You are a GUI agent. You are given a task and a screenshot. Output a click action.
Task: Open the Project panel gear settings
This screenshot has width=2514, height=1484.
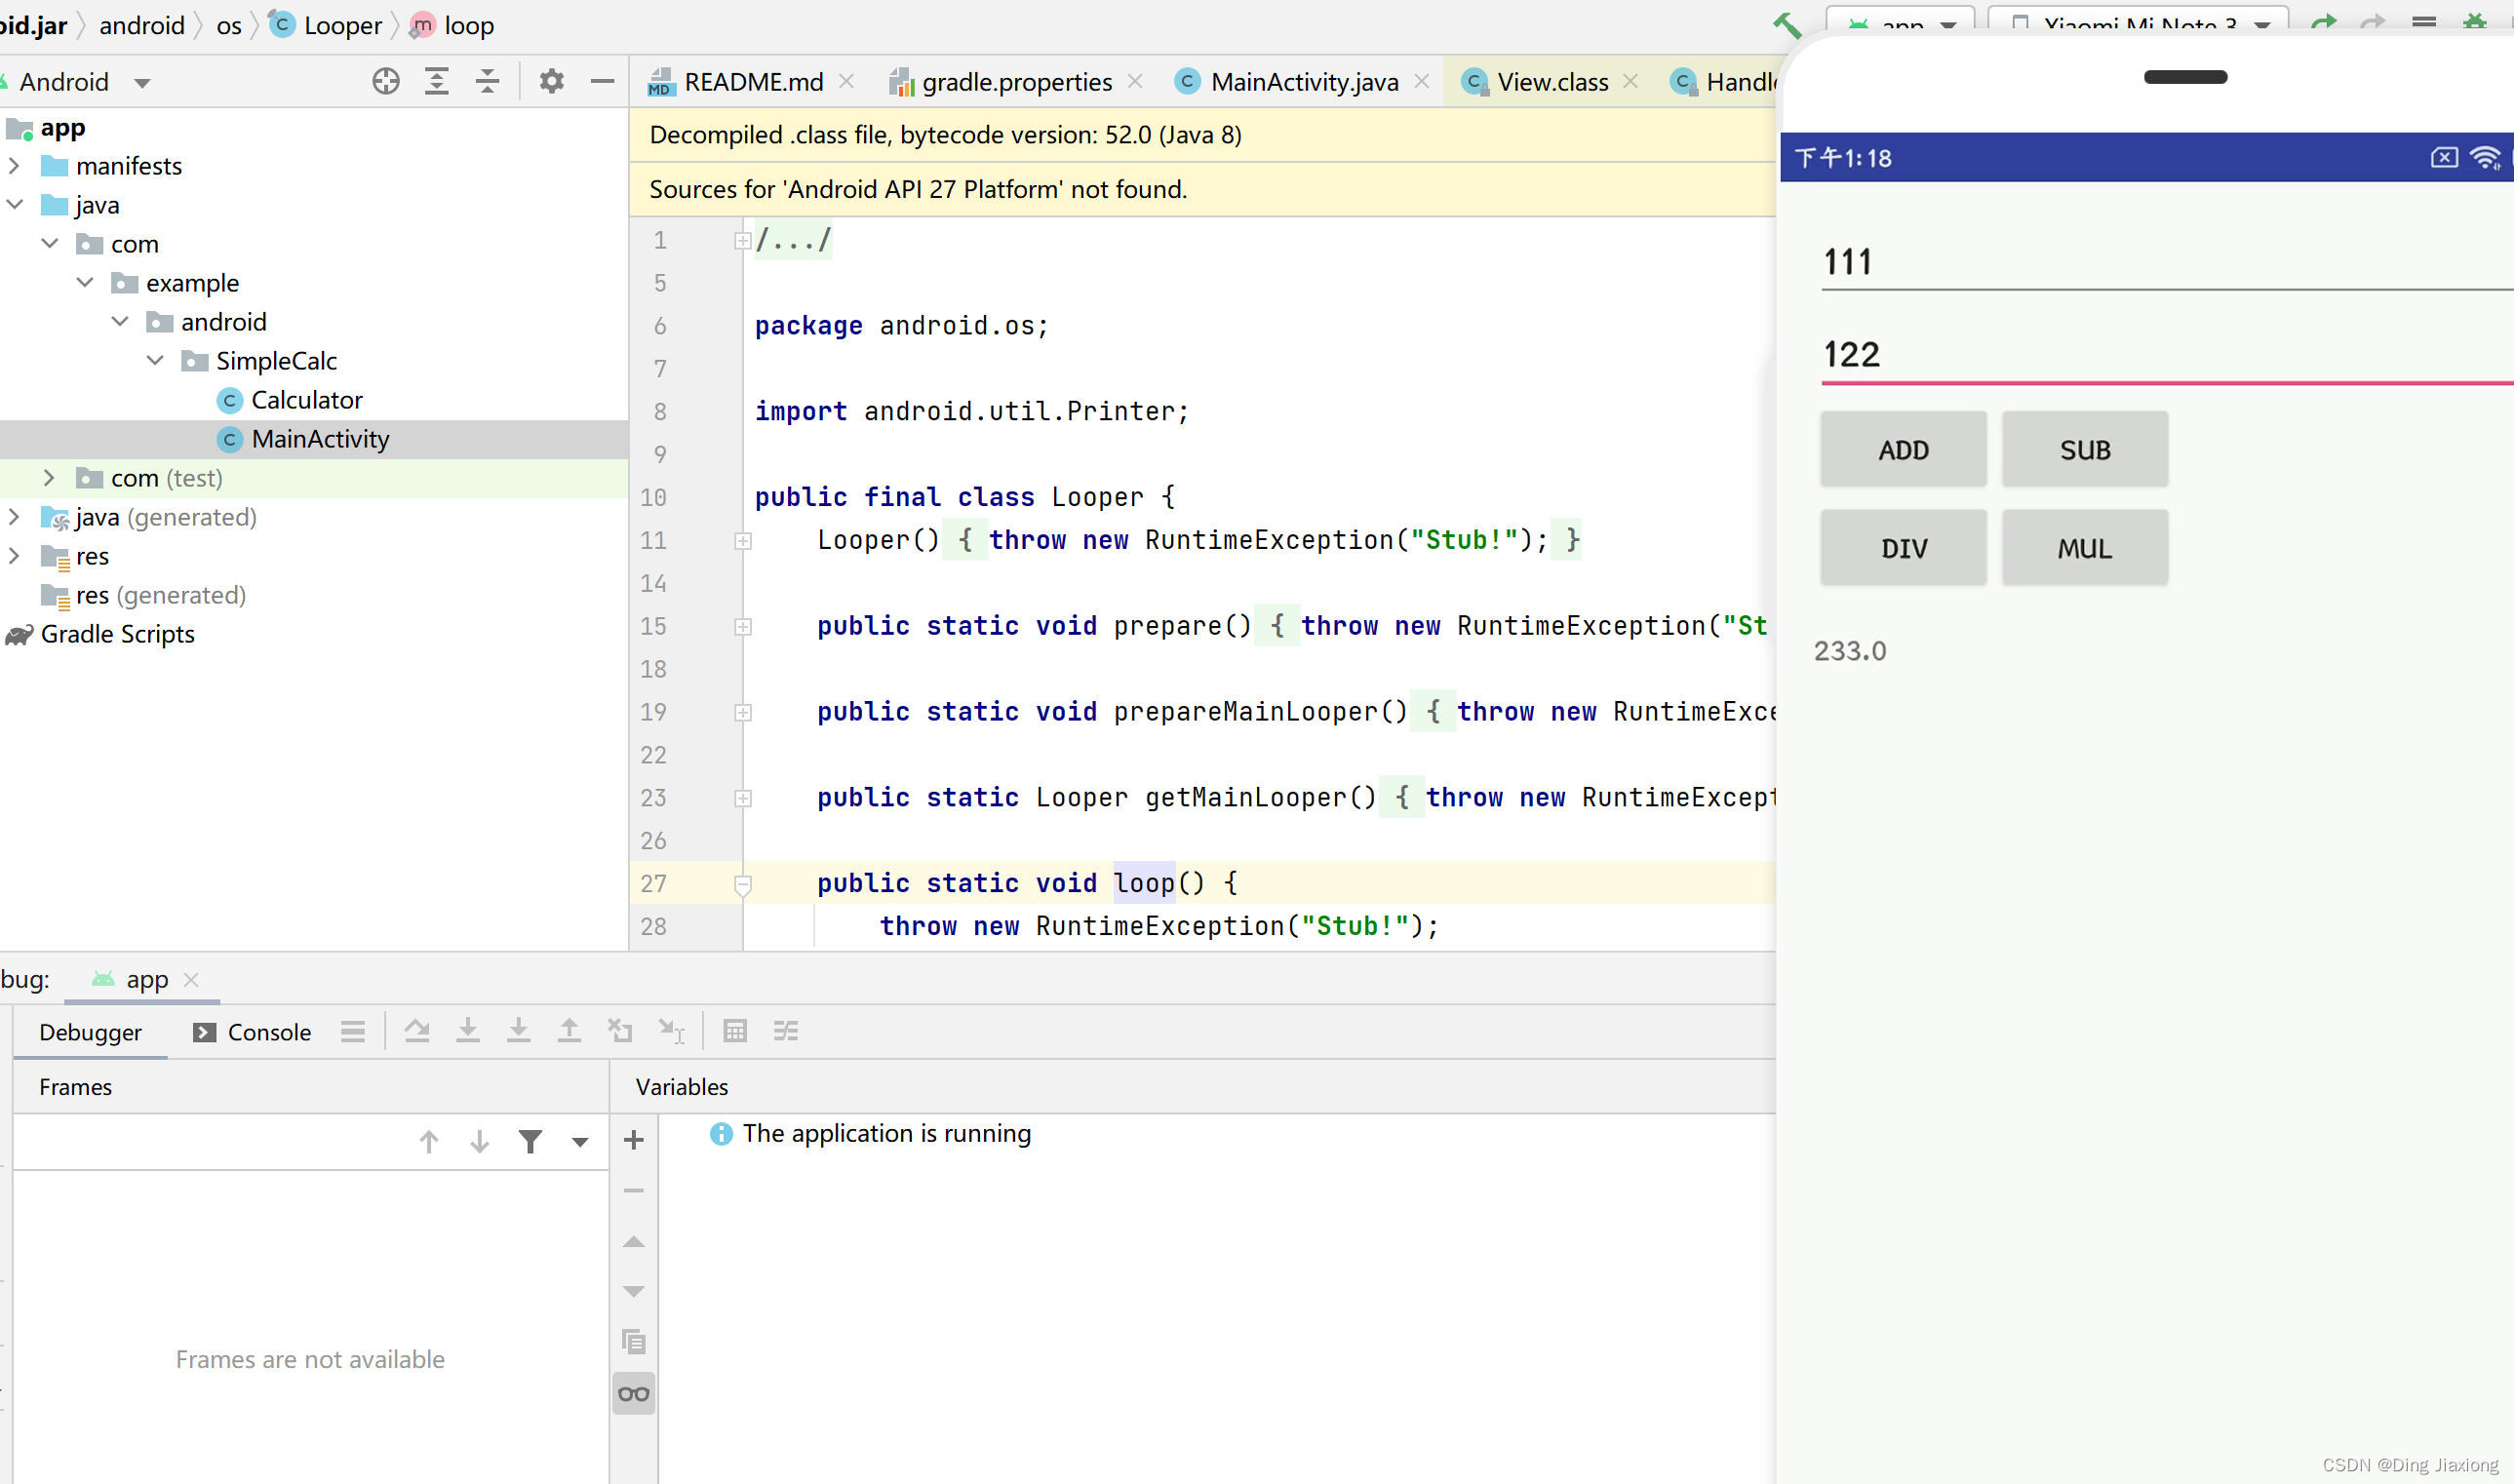(x=551, y=81)
